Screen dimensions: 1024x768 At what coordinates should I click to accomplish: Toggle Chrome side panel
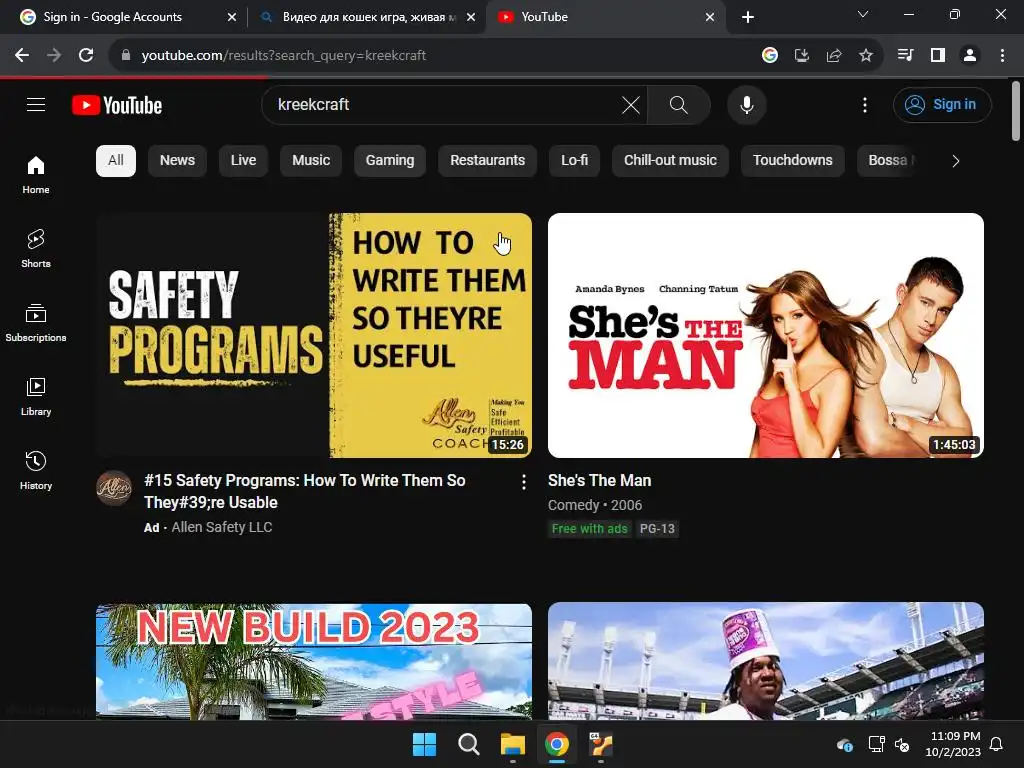pyautogui.click(x=938, y=56)
